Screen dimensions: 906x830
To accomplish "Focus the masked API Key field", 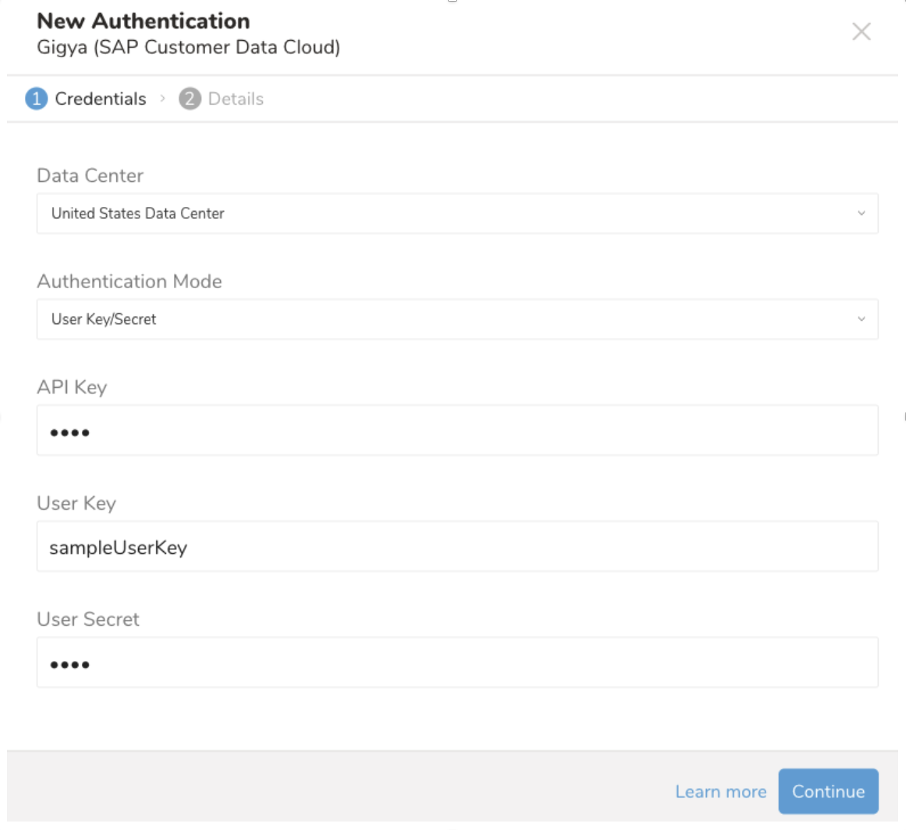I will pyautogui.click(x=457, y=431).
